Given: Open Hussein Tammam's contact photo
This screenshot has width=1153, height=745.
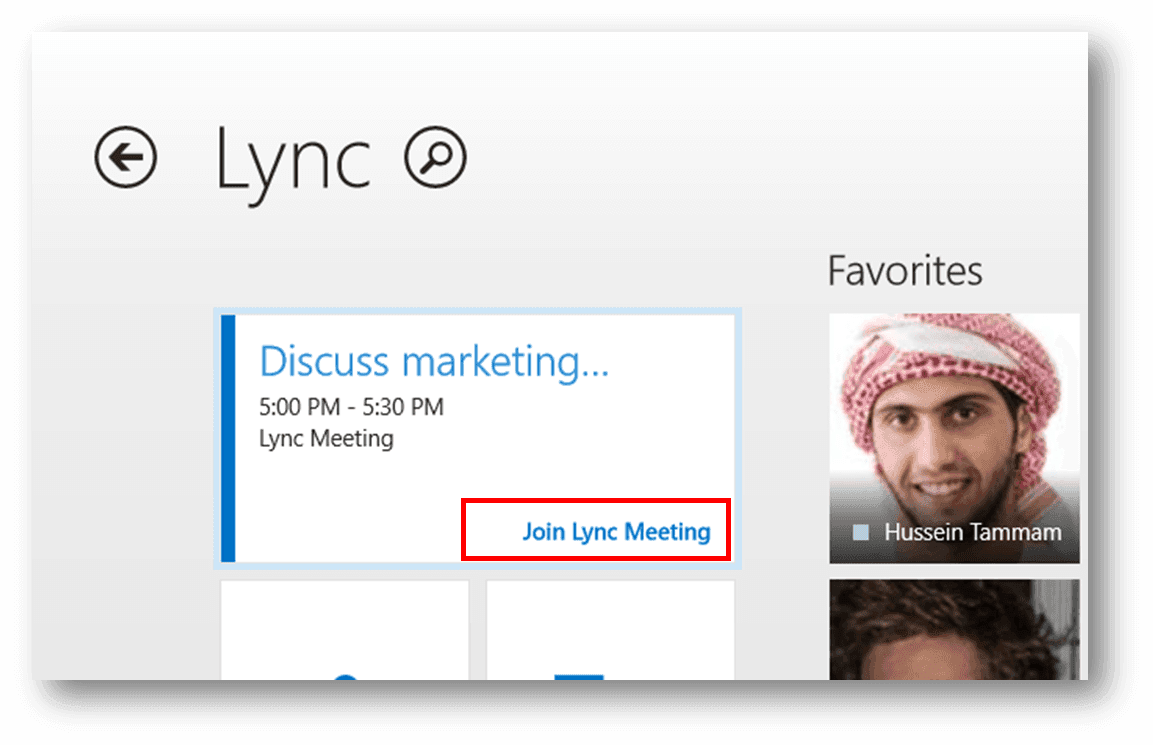Looking at the screenshot, I should point(953,420).
